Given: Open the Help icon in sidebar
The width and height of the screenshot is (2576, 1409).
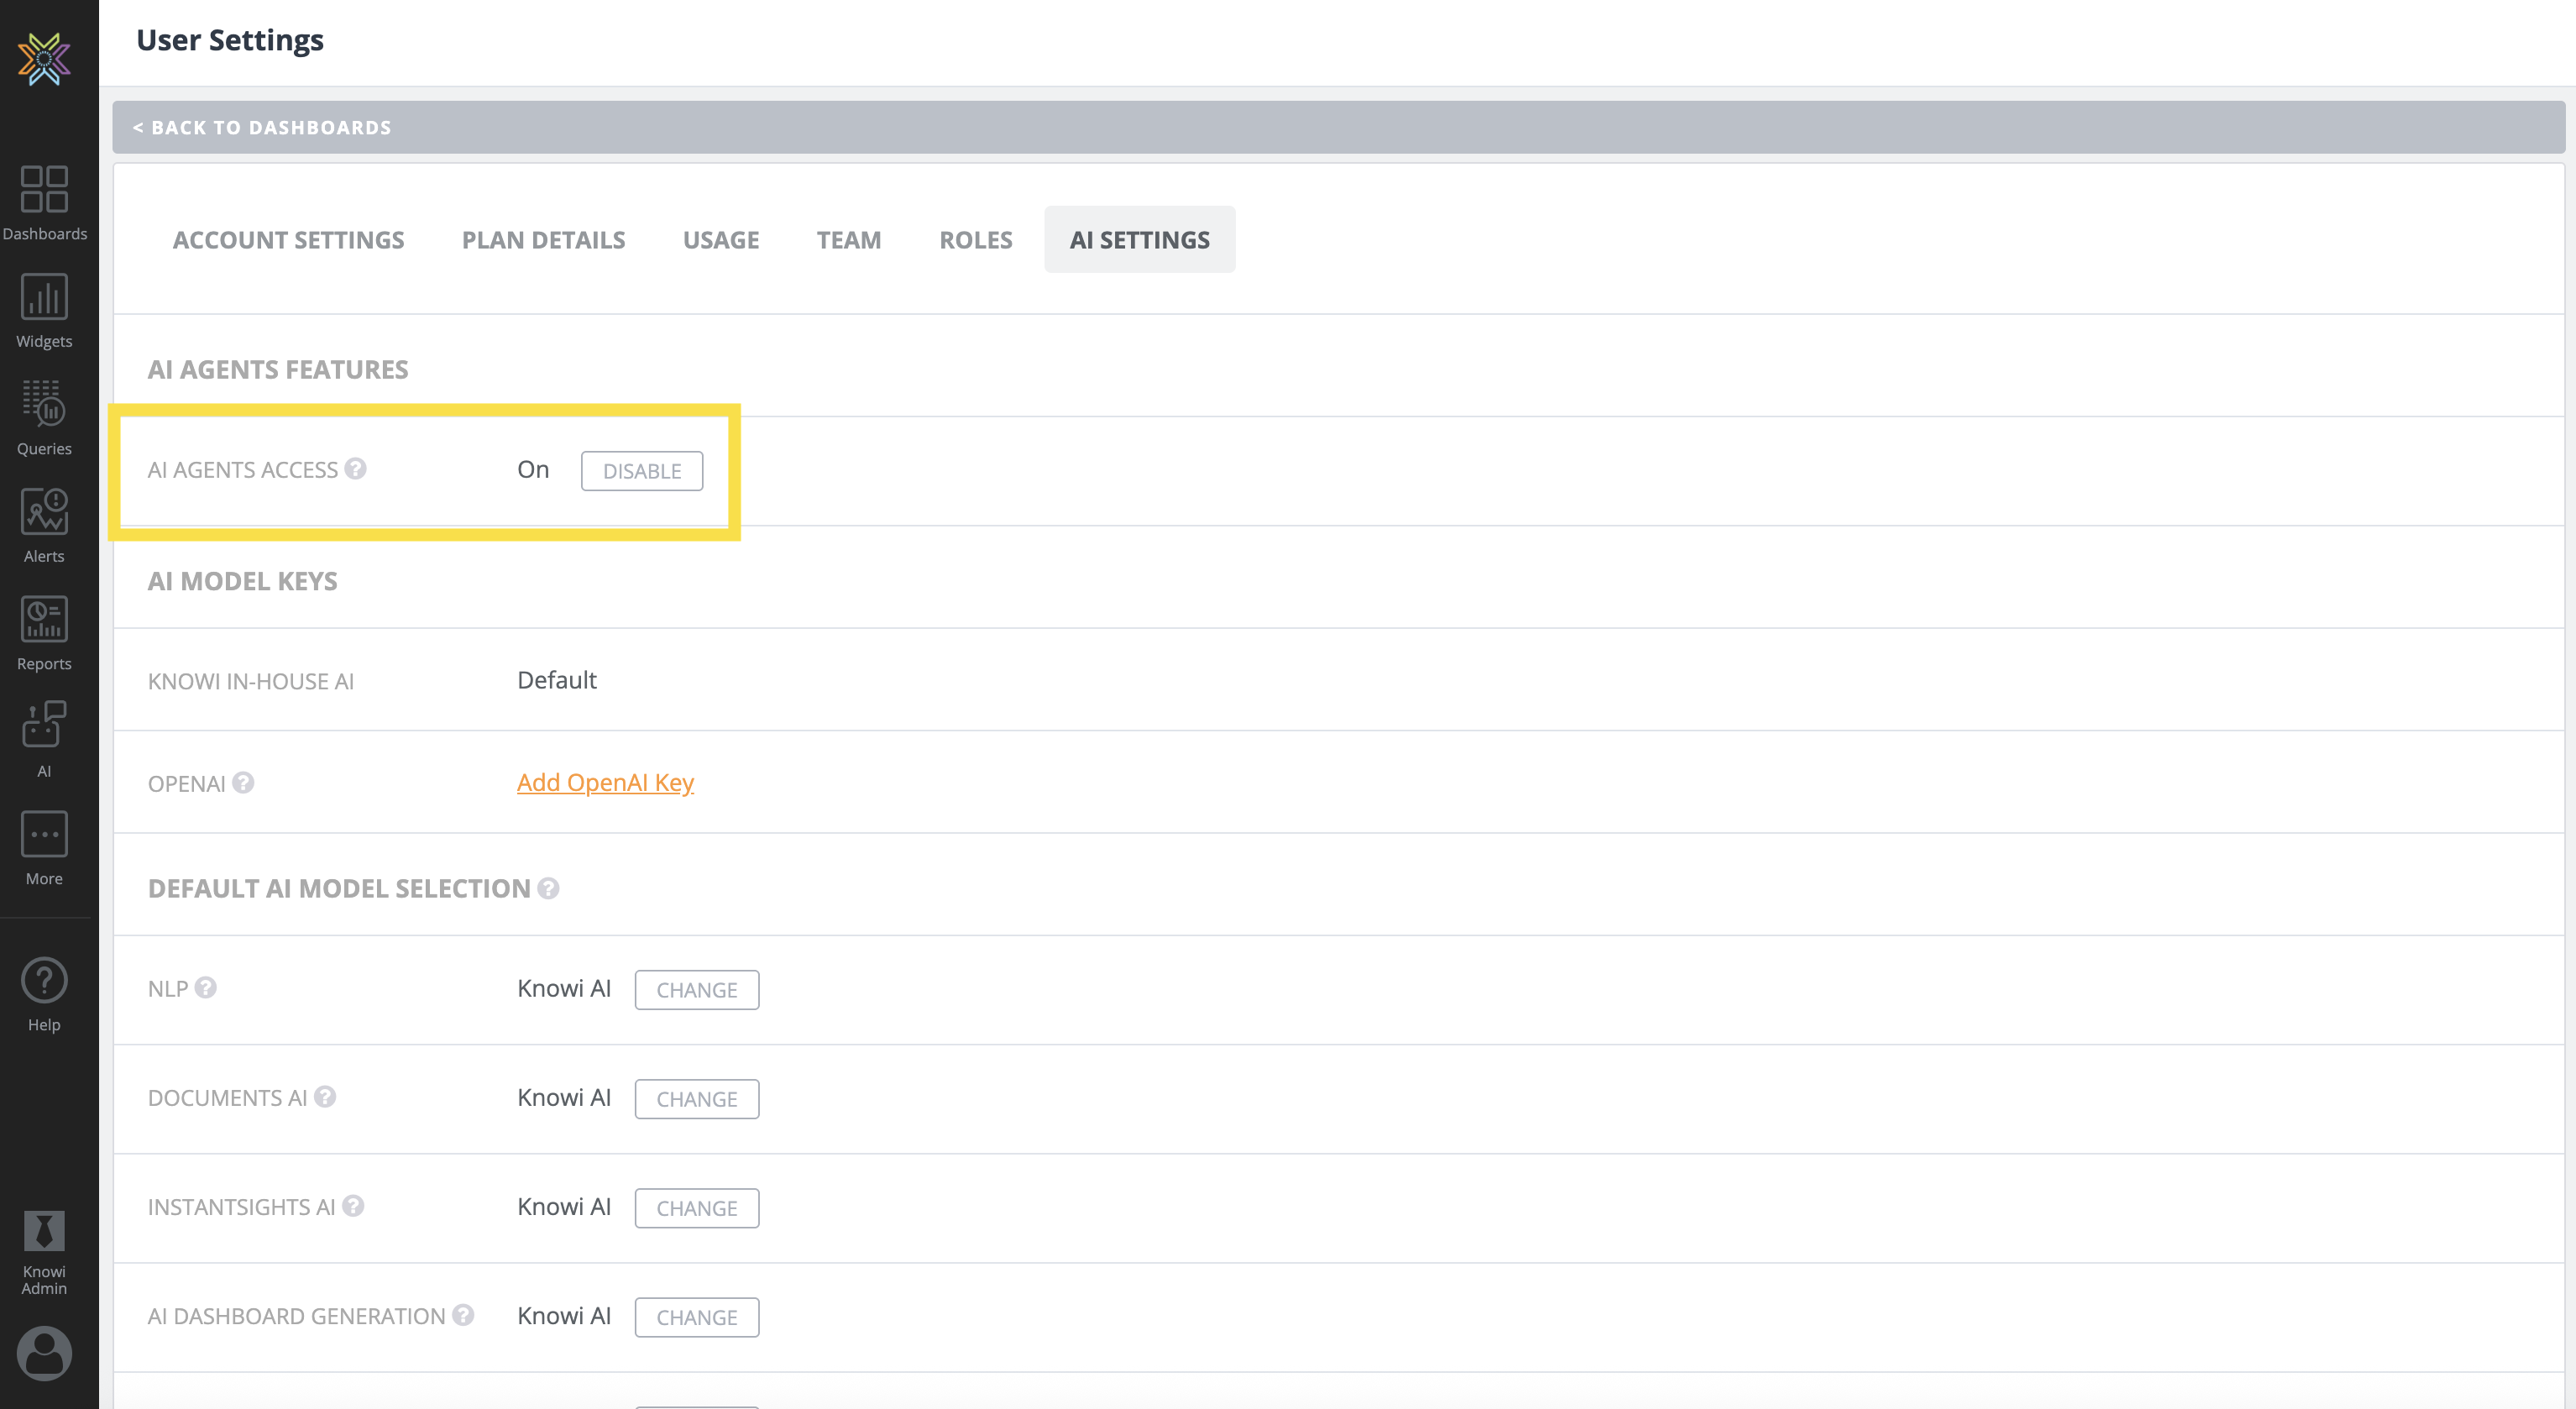Looking at the screenshot, I should coord(44,994).
